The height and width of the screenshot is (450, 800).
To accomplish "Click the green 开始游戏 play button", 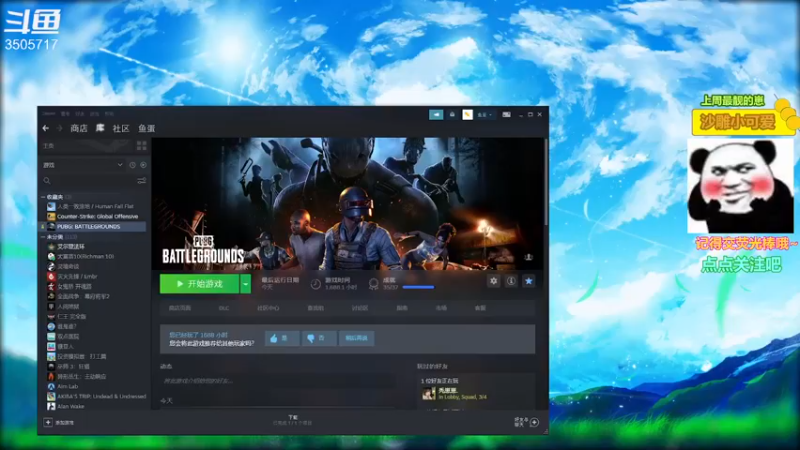I will [x=199, y=284].
